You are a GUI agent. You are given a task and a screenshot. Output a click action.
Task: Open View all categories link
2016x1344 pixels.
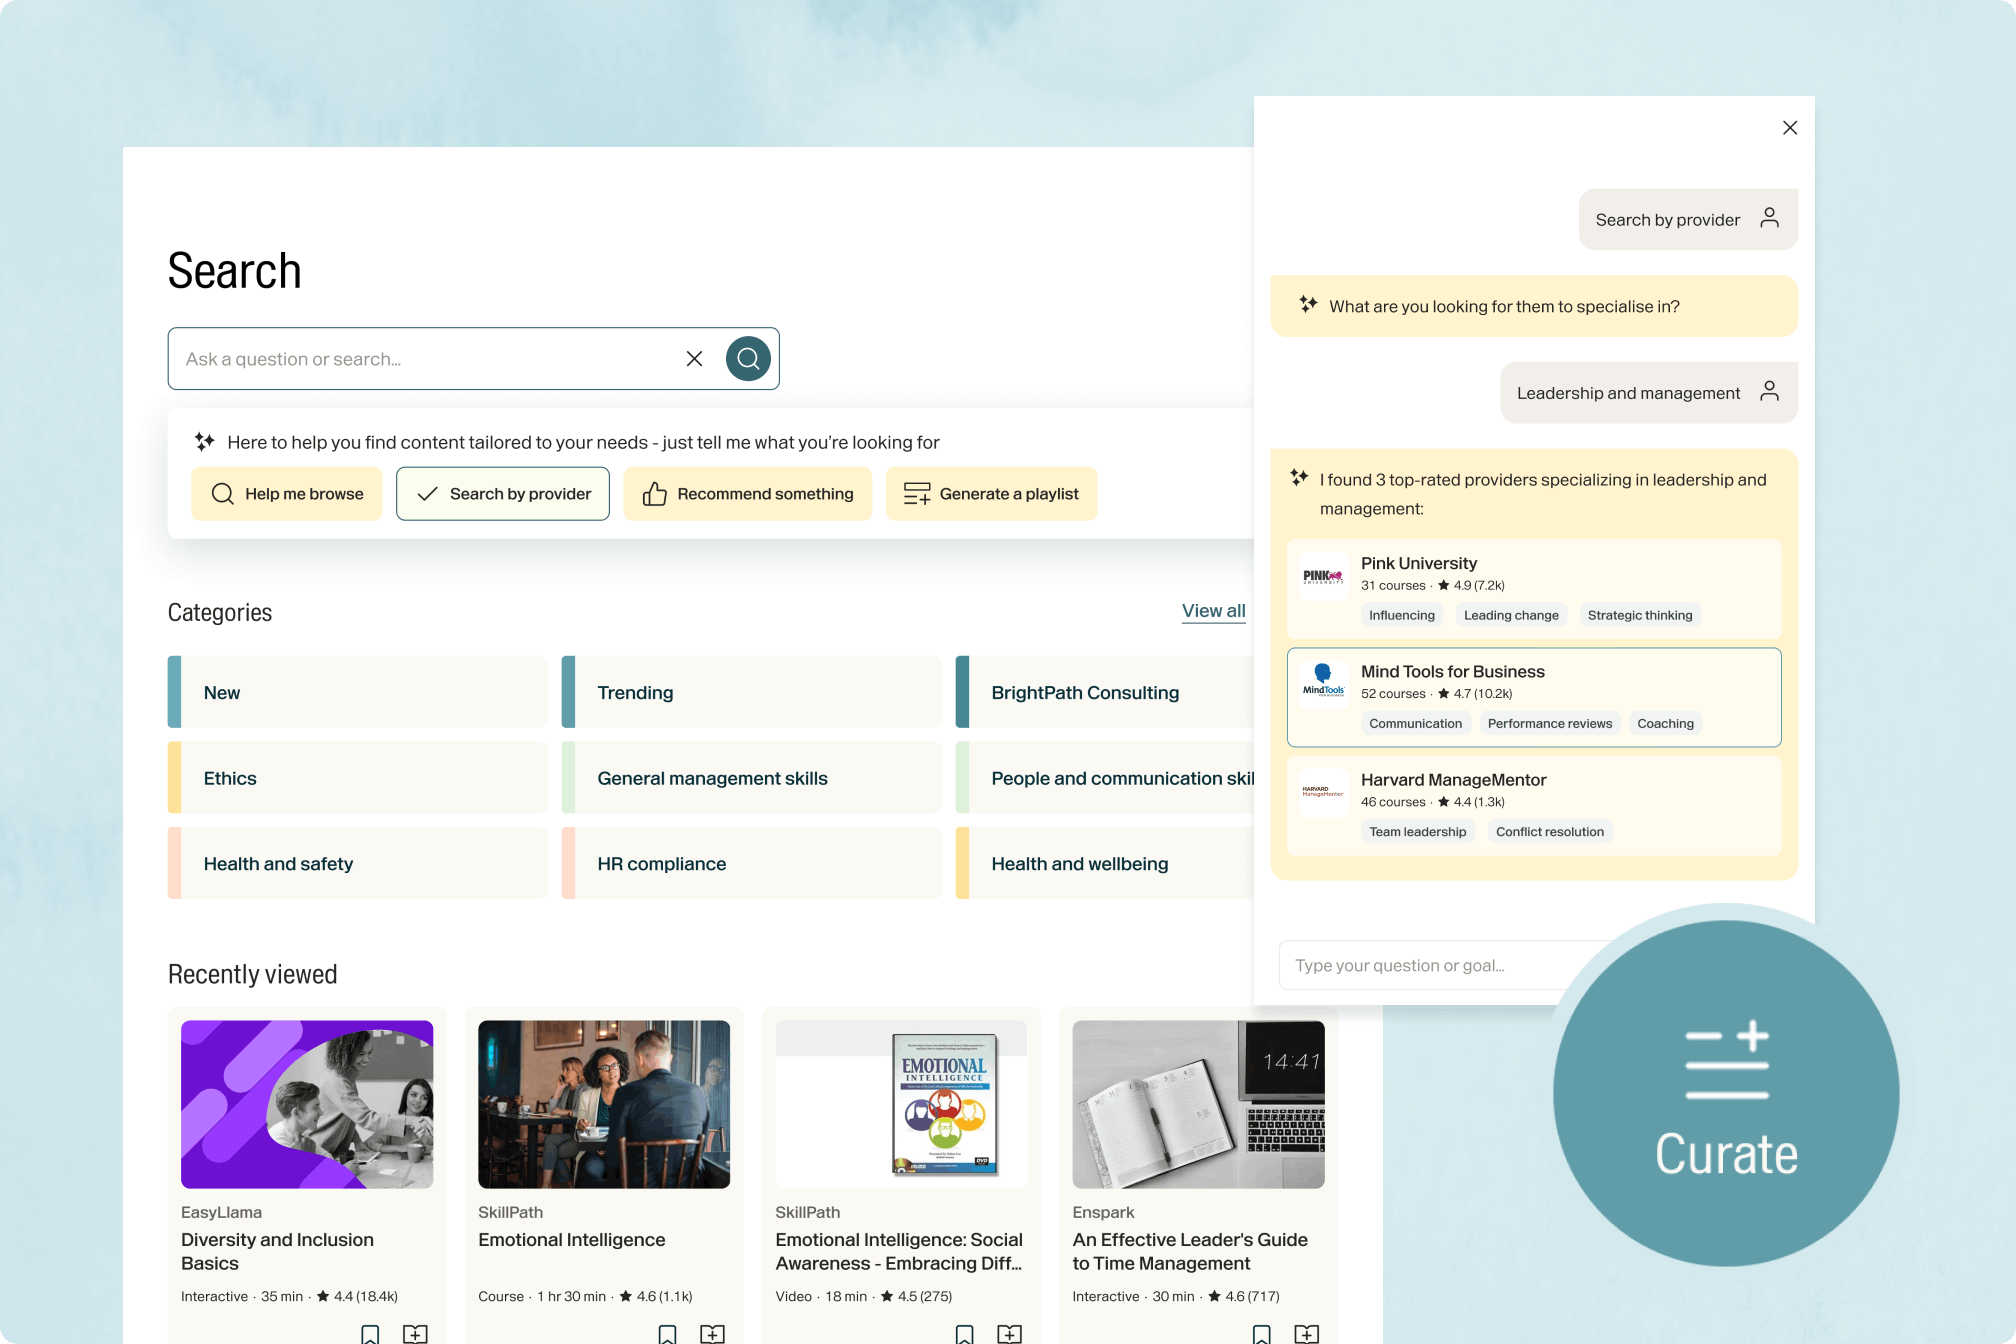(x=1213, y=611)
